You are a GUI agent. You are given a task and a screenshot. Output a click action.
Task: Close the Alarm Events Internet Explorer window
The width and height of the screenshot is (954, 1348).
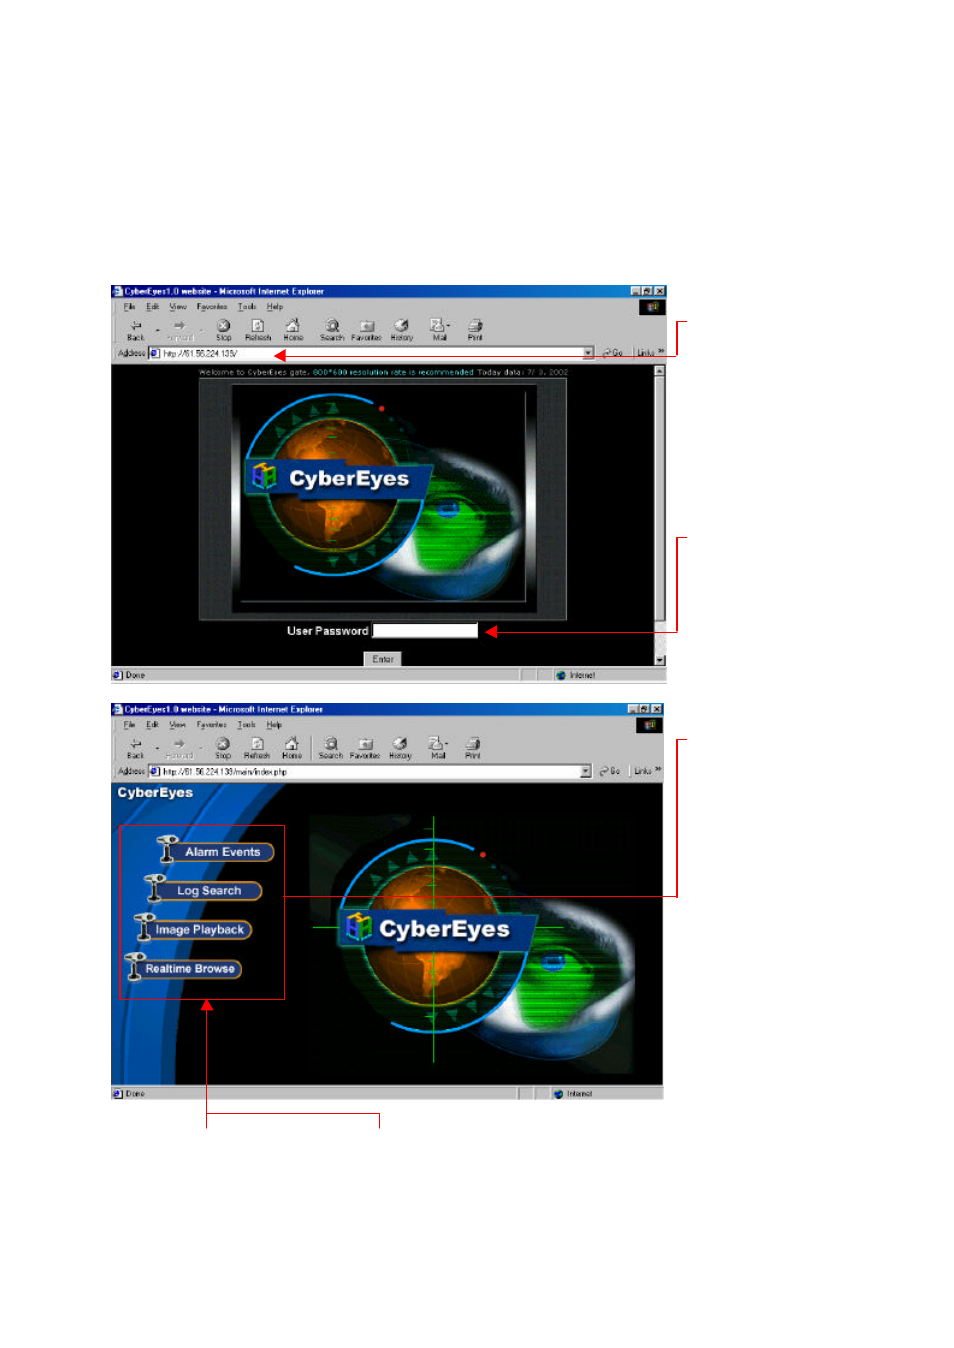(657, 709)
